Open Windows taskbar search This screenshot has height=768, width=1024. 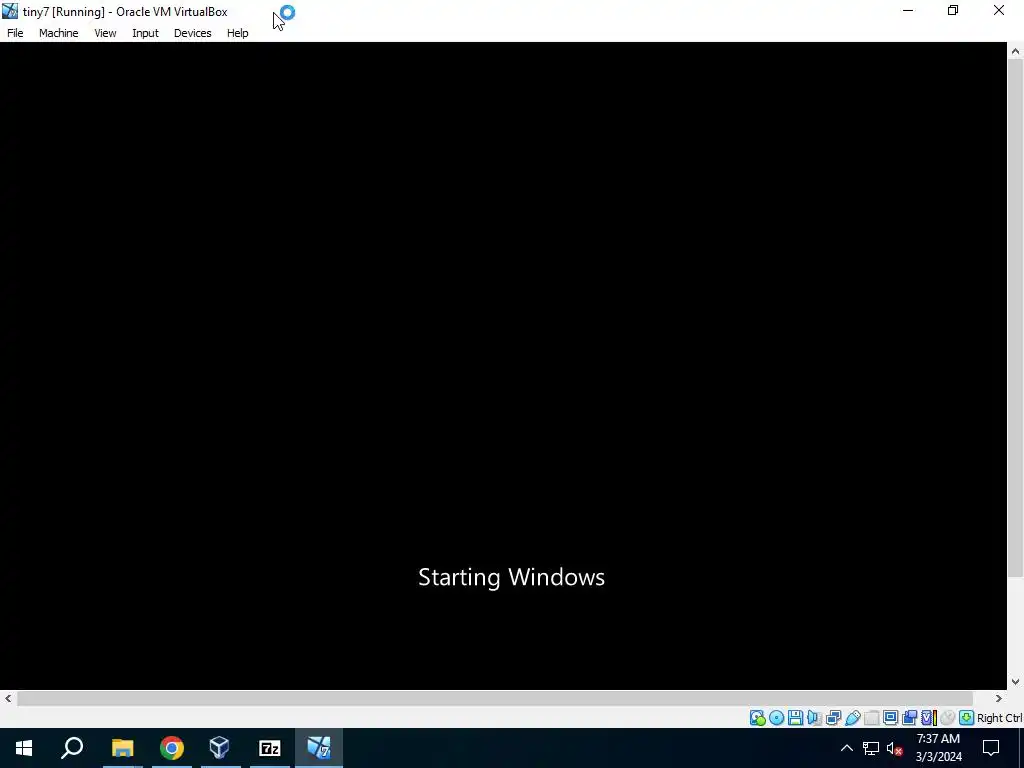pos(72,748)
